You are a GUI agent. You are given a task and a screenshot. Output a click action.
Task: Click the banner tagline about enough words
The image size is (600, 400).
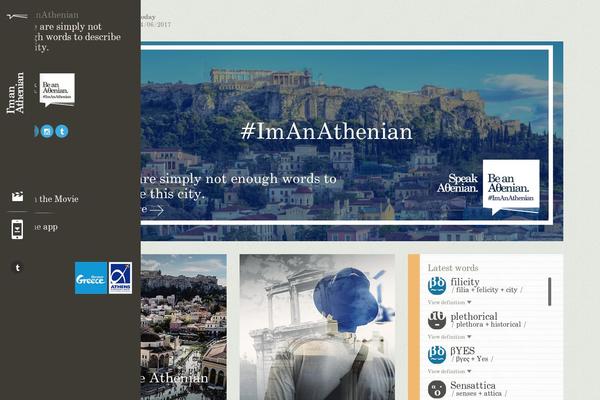[x=238, y=186]
